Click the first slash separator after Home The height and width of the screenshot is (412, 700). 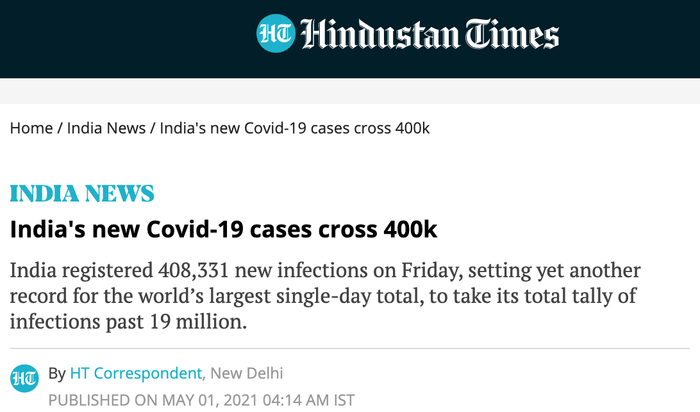click(60, 129)
